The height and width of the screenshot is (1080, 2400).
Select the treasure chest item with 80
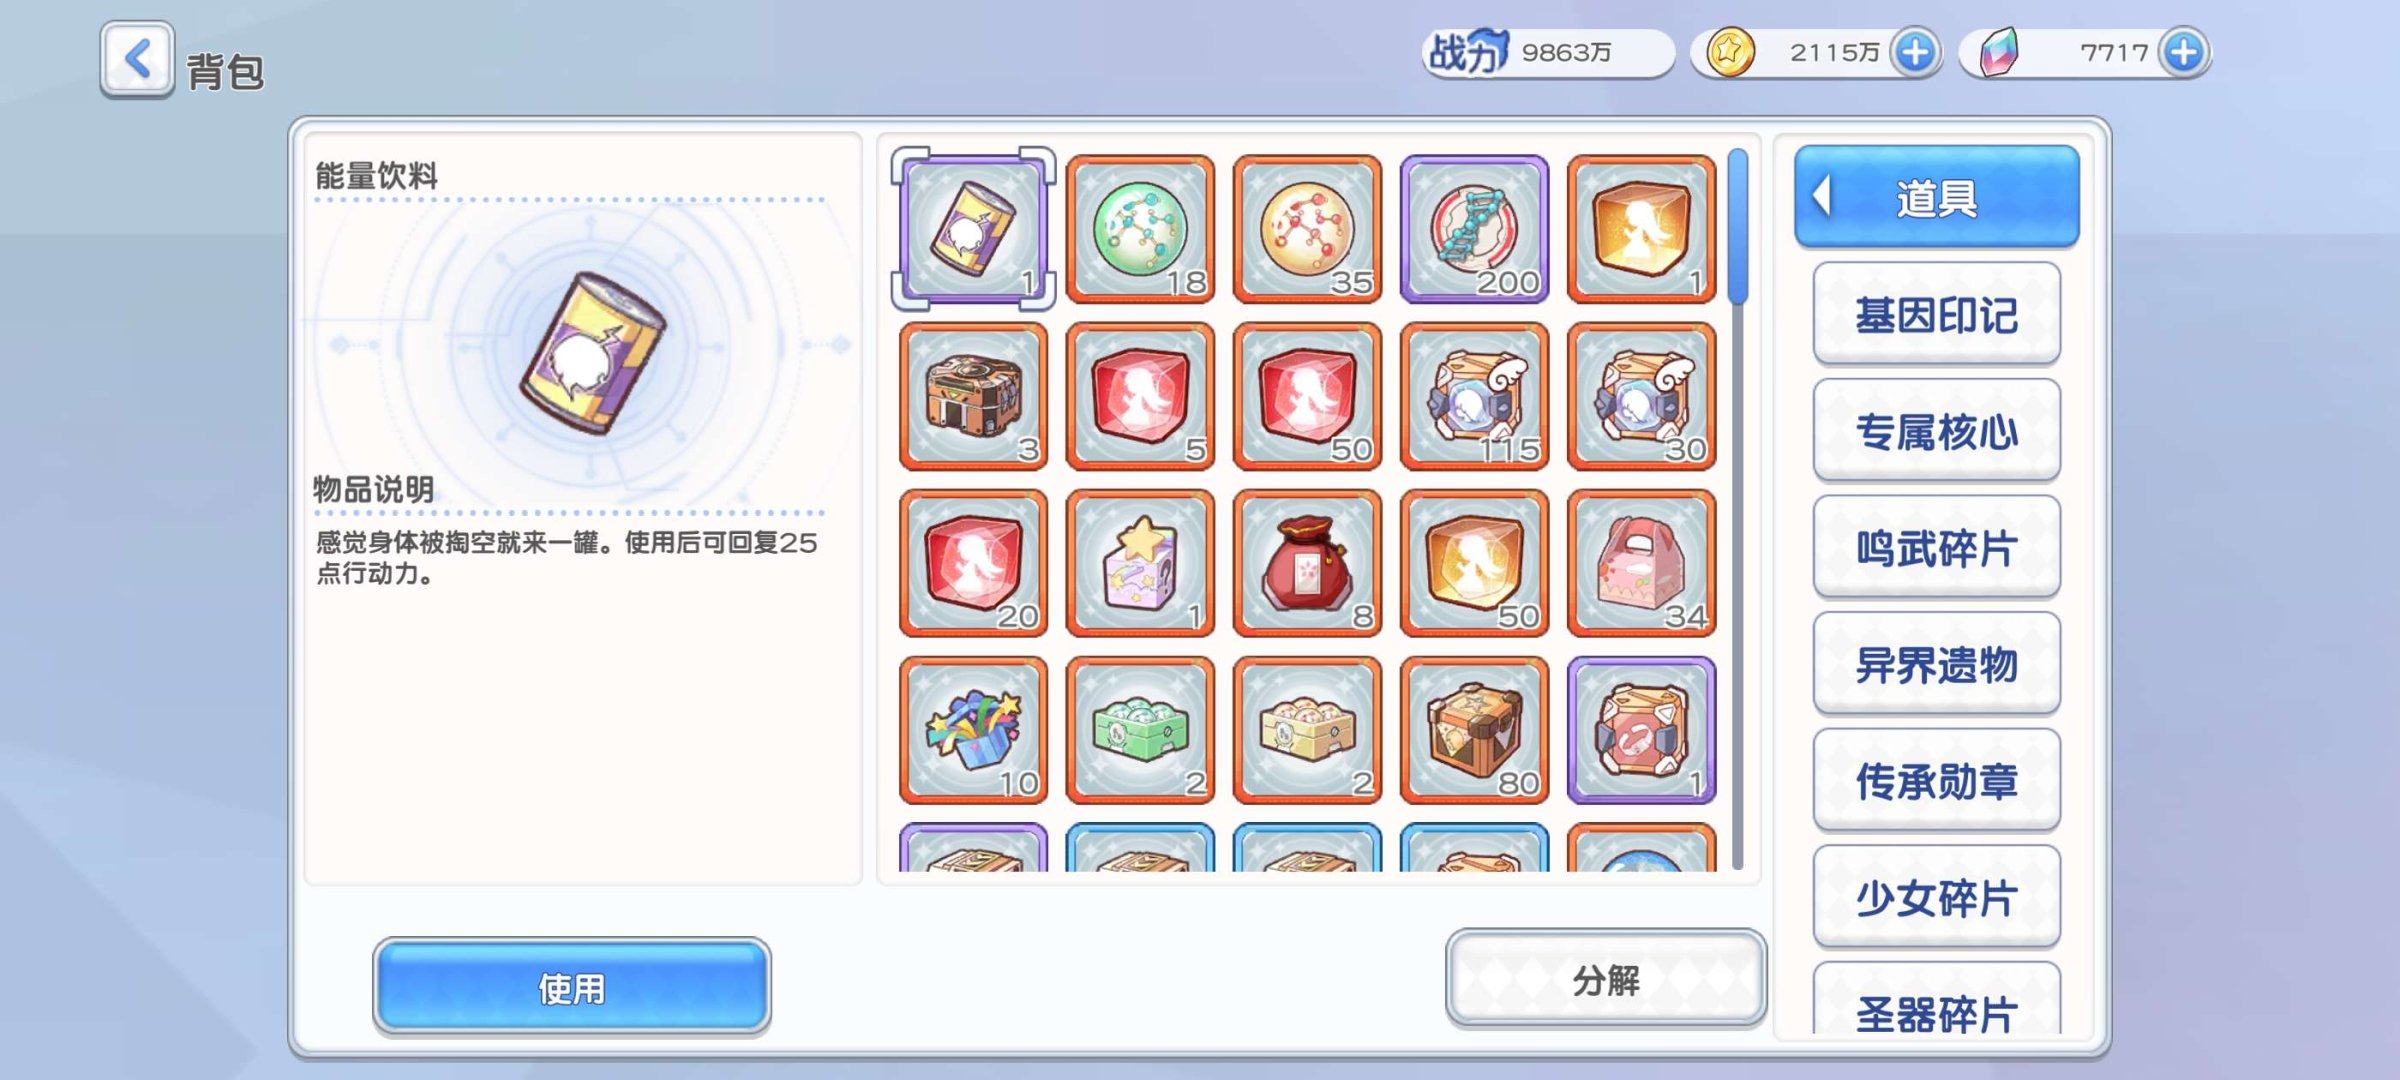pyautogui.click(x=1474, y=730)
